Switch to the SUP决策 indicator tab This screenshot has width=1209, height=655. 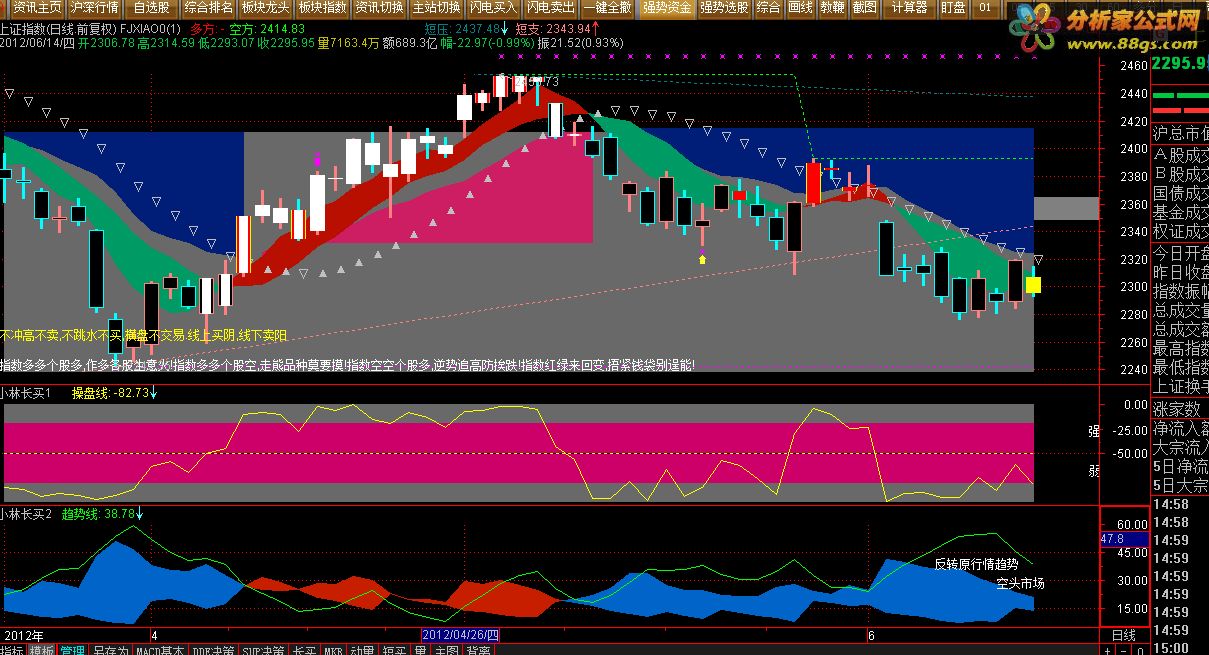coord(265,650)
